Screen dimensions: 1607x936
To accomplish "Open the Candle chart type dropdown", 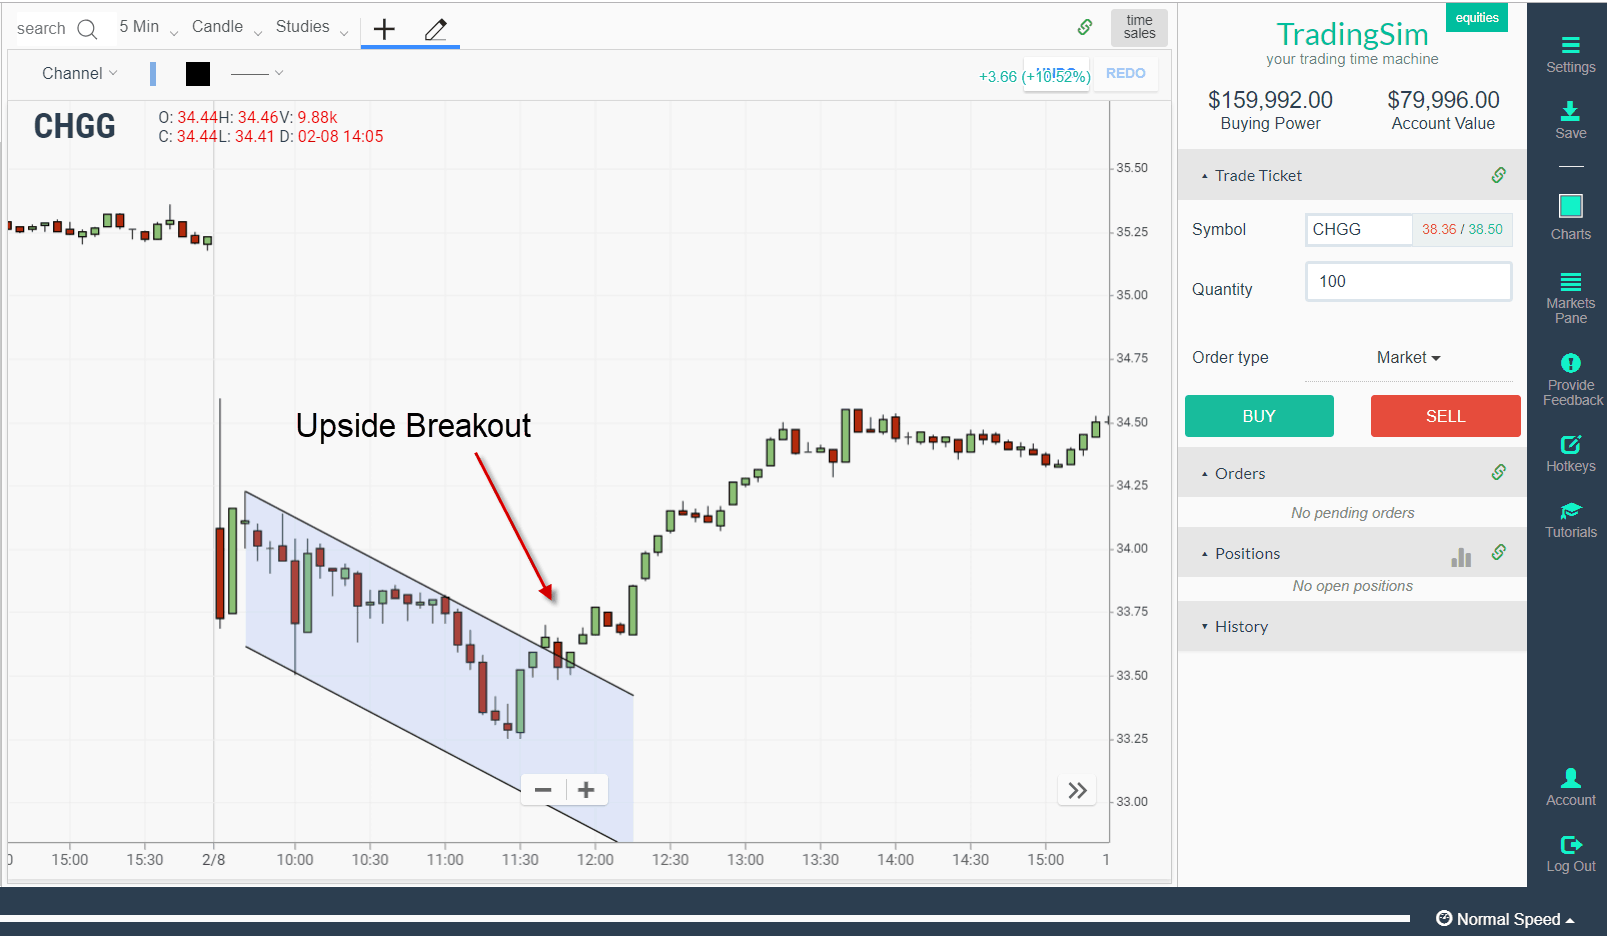I will click(218, 27).
